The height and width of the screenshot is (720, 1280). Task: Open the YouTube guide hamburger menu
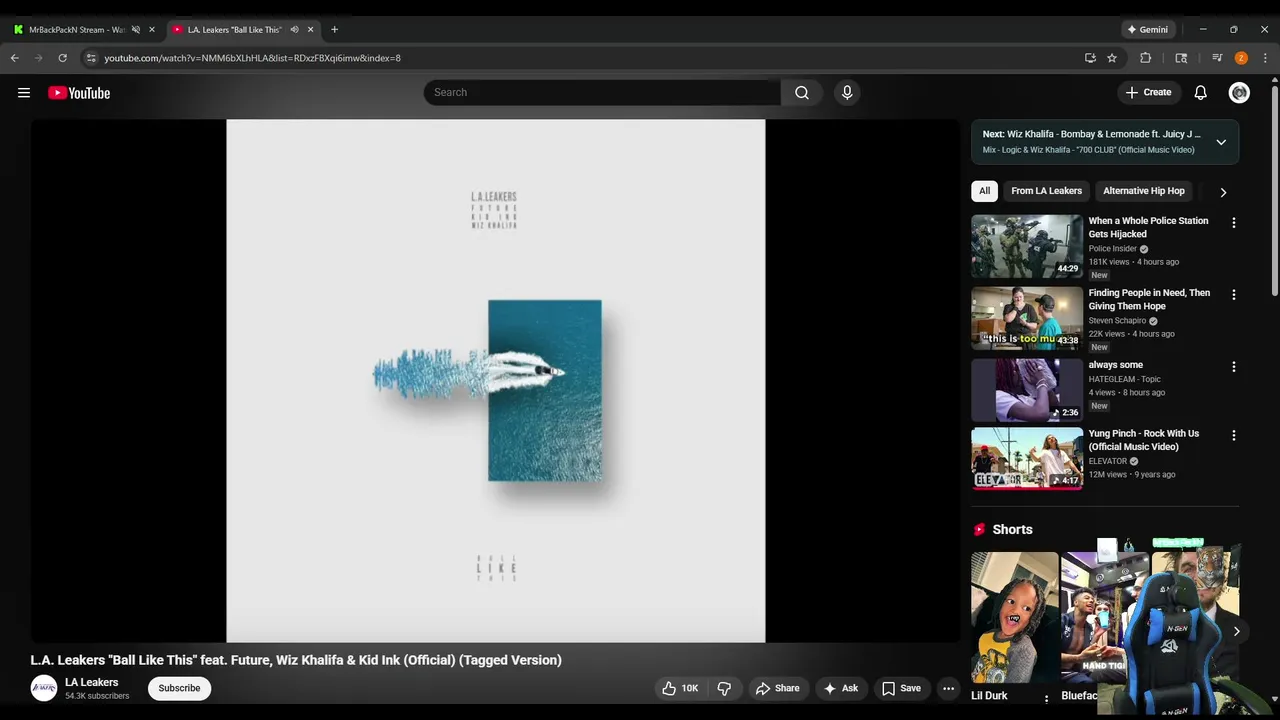point(24,93)
